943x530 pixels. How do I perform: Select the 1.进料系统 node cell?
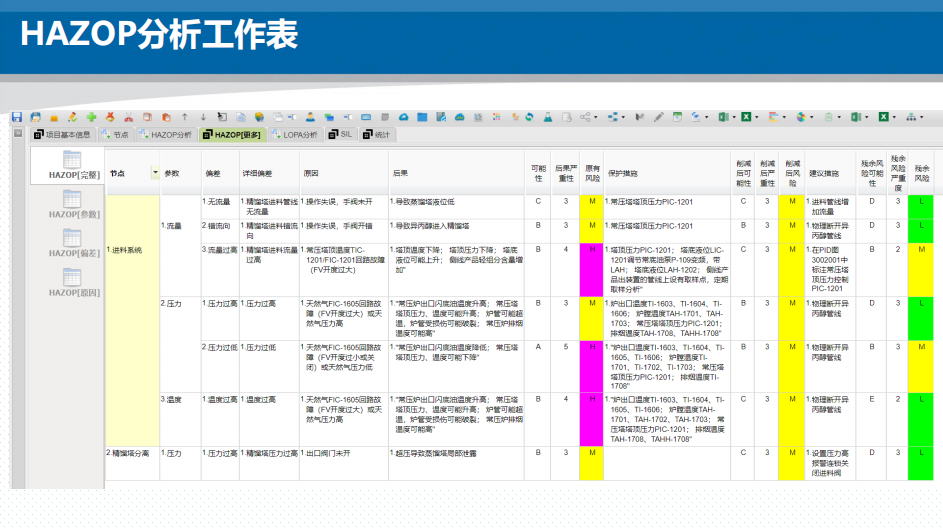coord(132,250)
